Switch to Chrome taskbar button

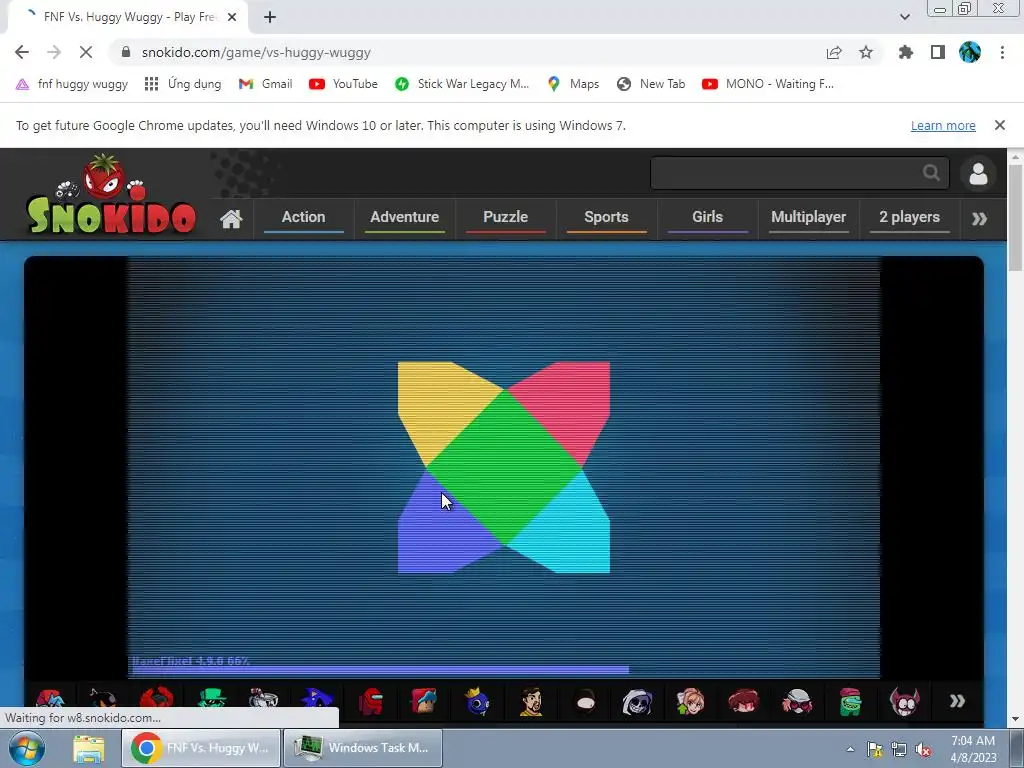(x=200, y=748)
